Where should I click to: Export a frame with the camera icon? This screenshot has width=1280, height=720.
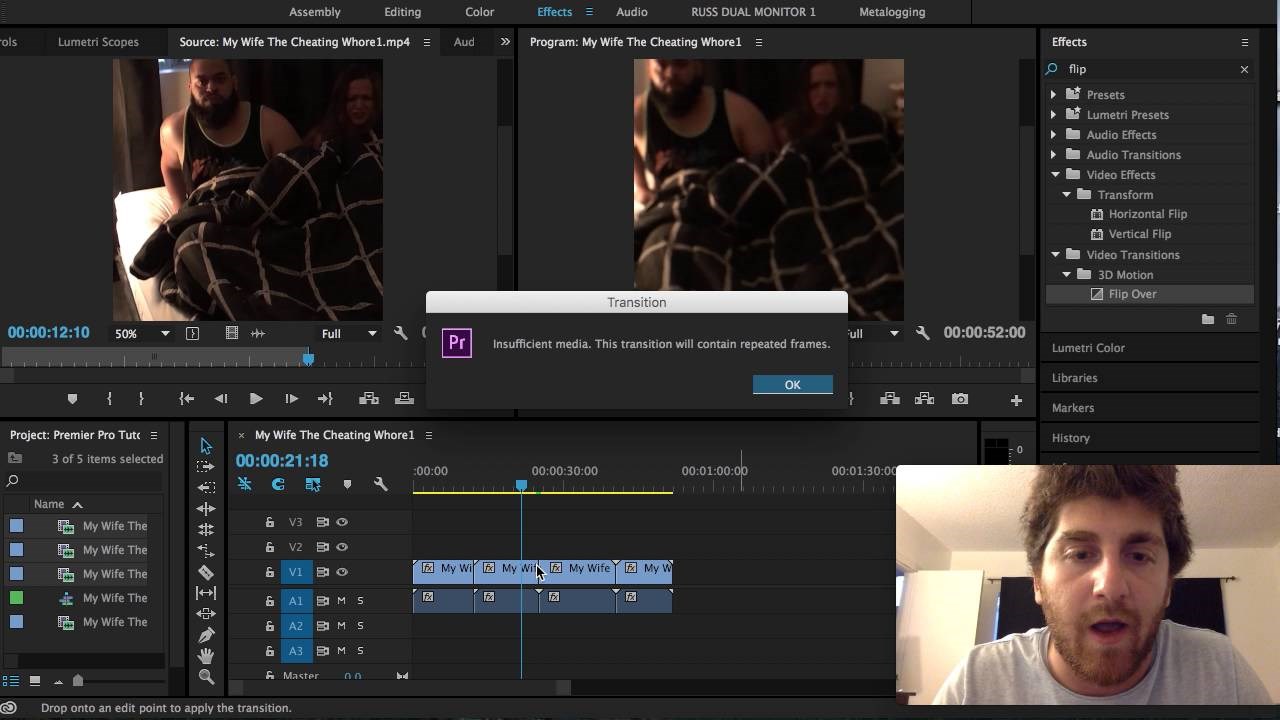tap(960, 398)
